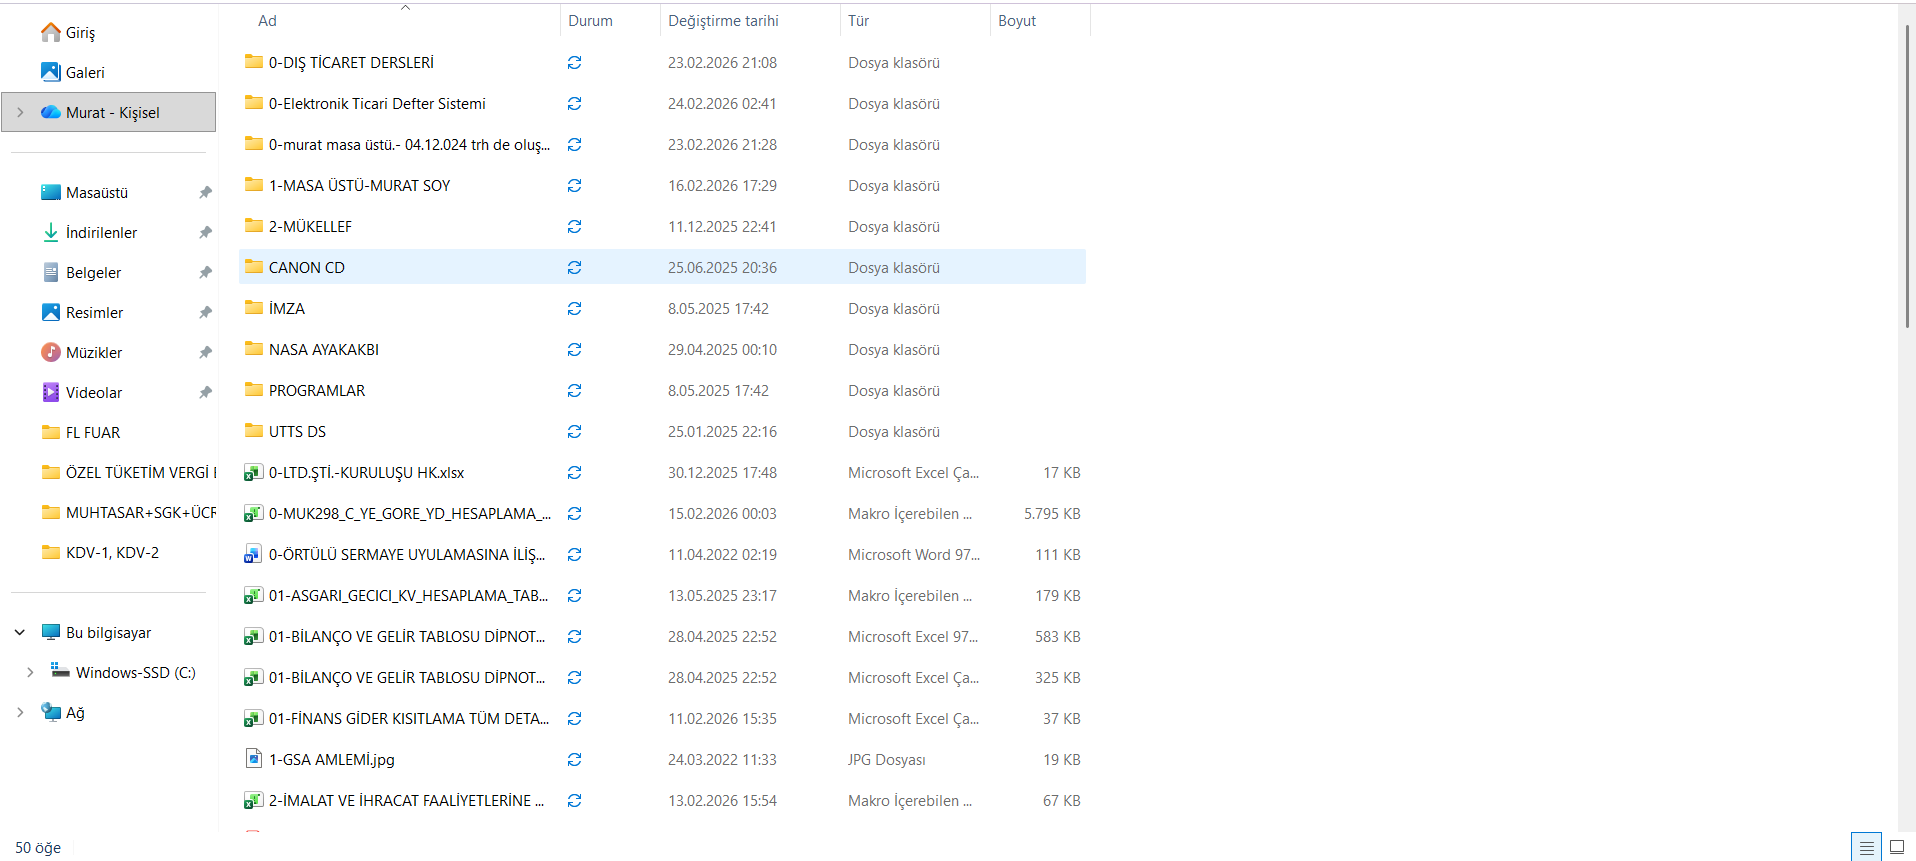The image size is (1916, 861).
Task: Unpin İndirilenler via its pin icon
Action: [205, 232]
